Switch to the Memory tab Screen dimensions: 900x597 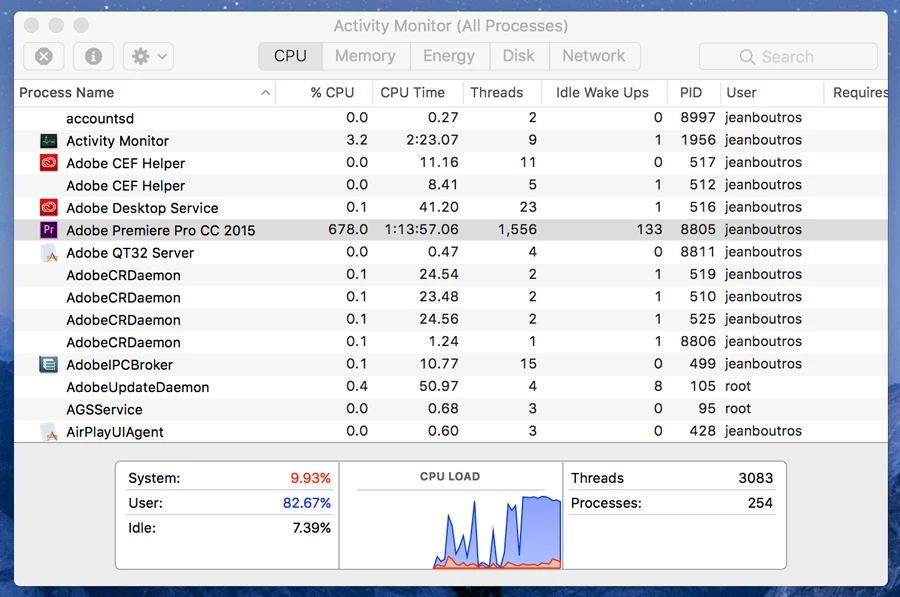click(x=366, y=56)
